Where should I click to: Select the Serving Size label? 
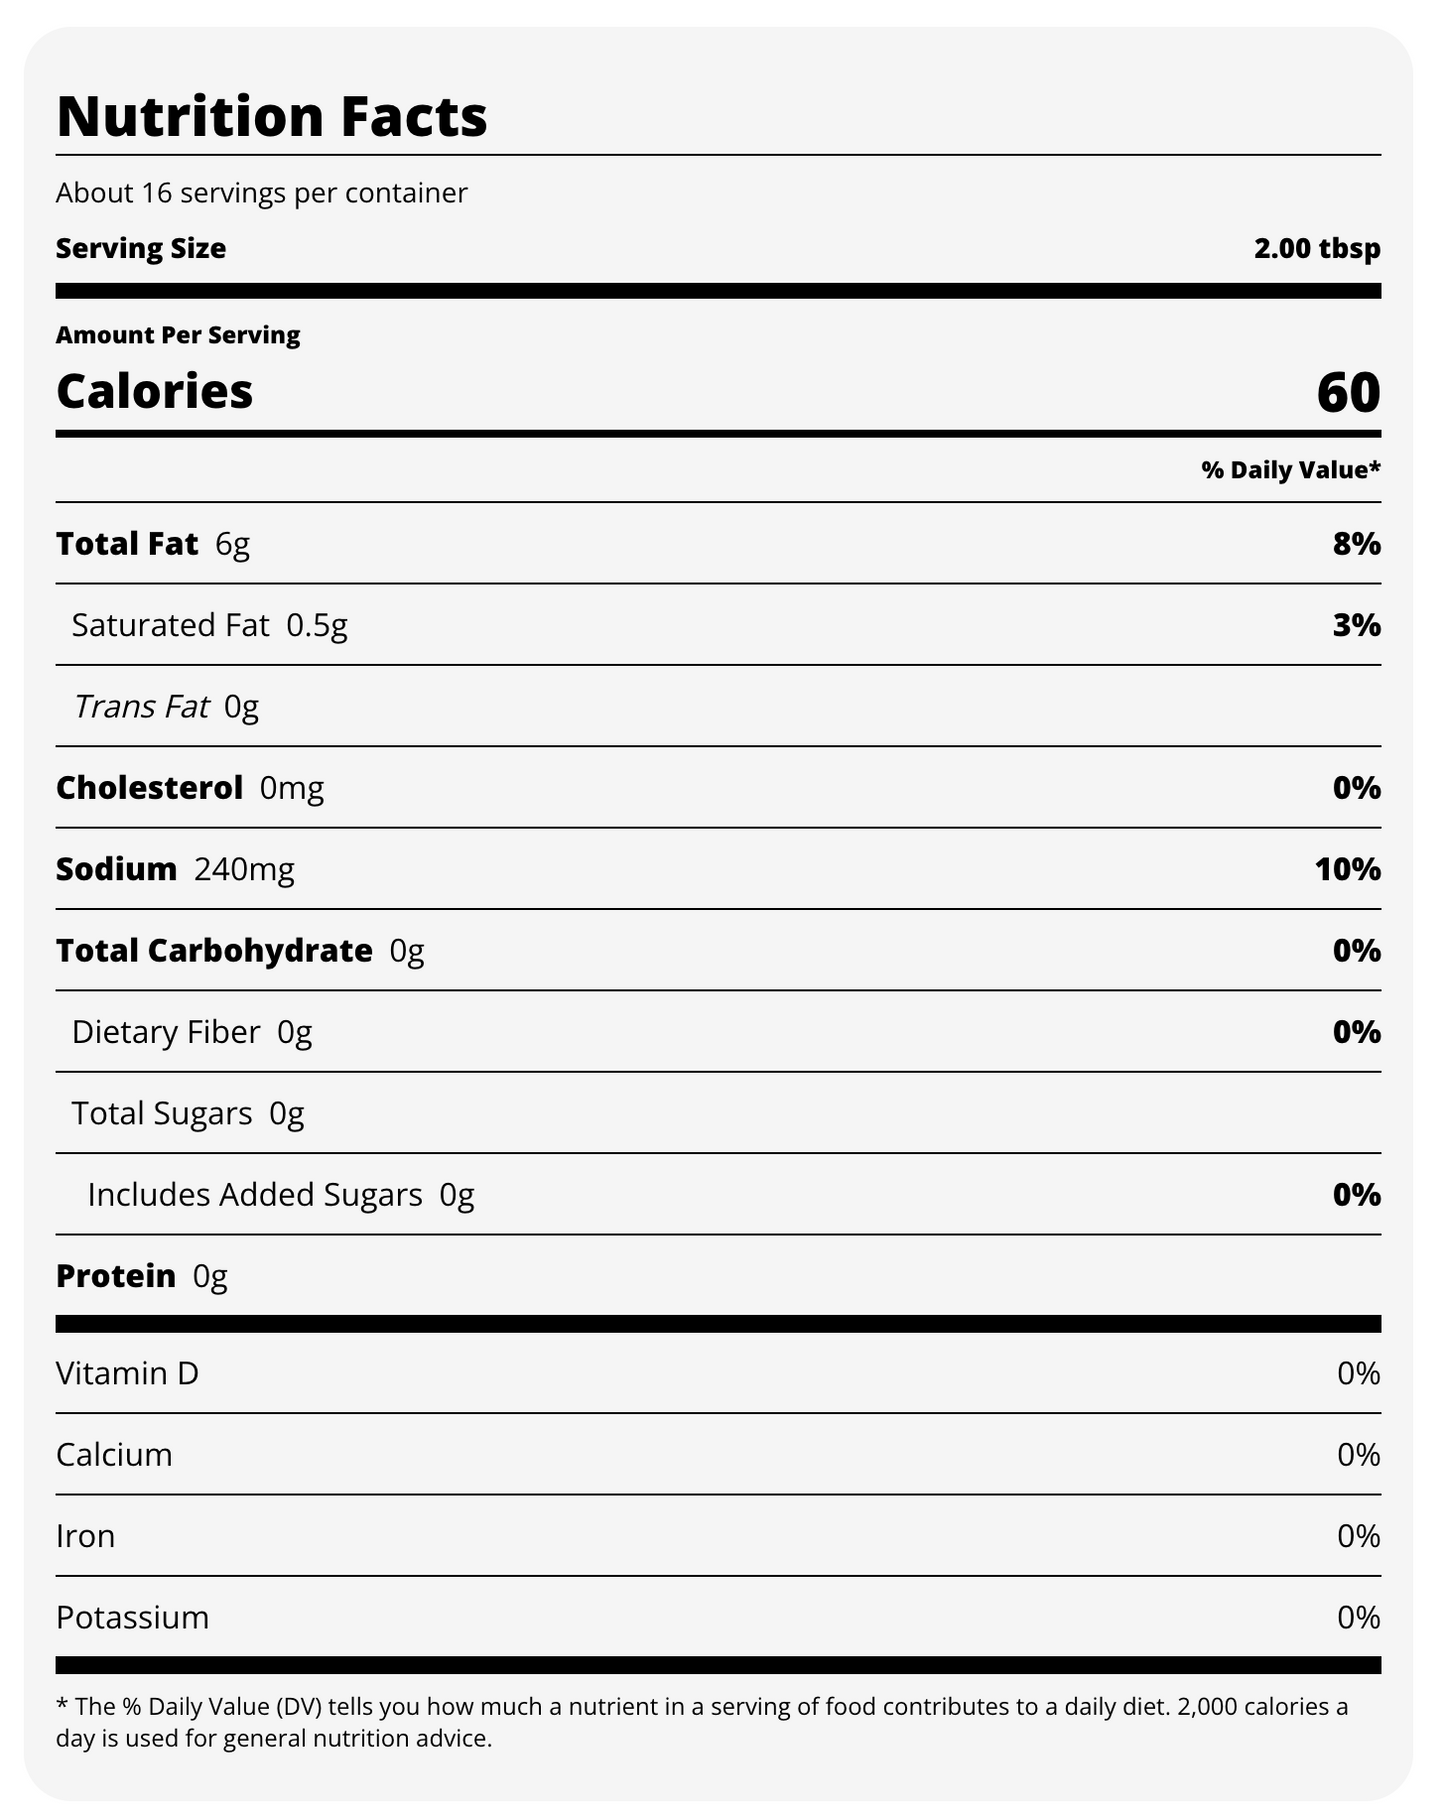pos(141,248)
